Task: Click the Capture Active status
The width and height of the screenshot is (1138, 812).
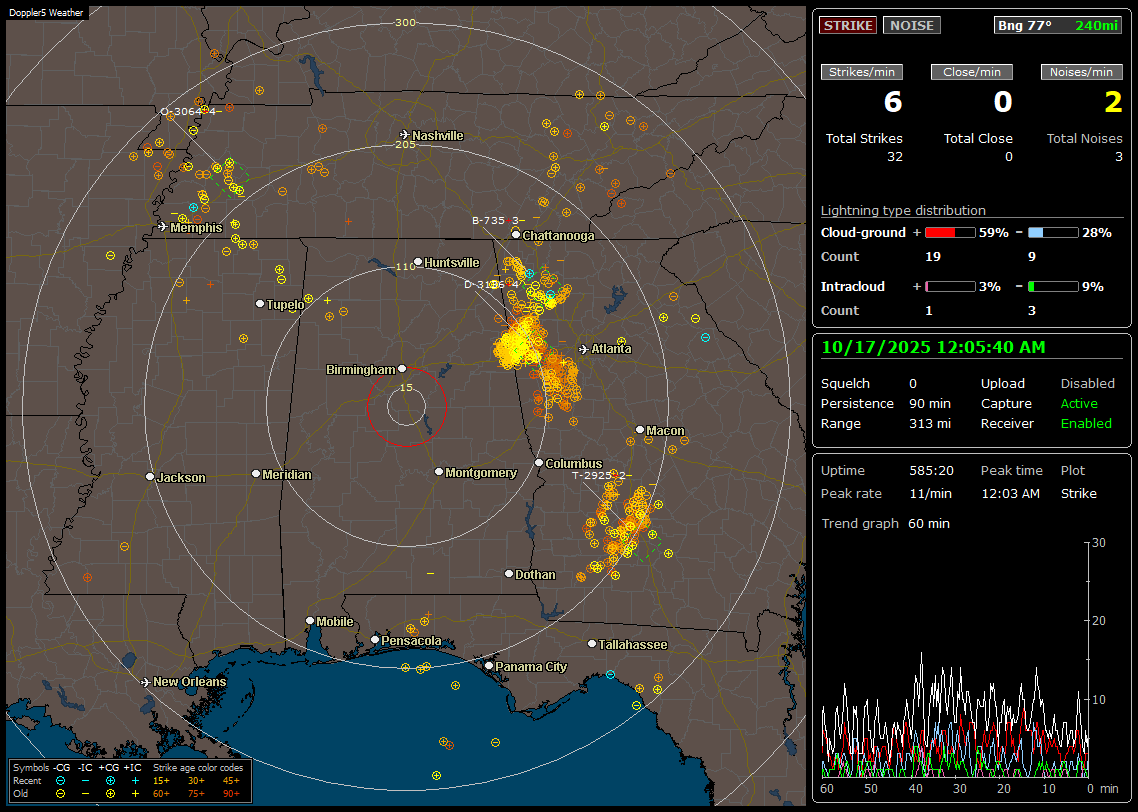Action: pyautogui.click(x=1079, y=403)
